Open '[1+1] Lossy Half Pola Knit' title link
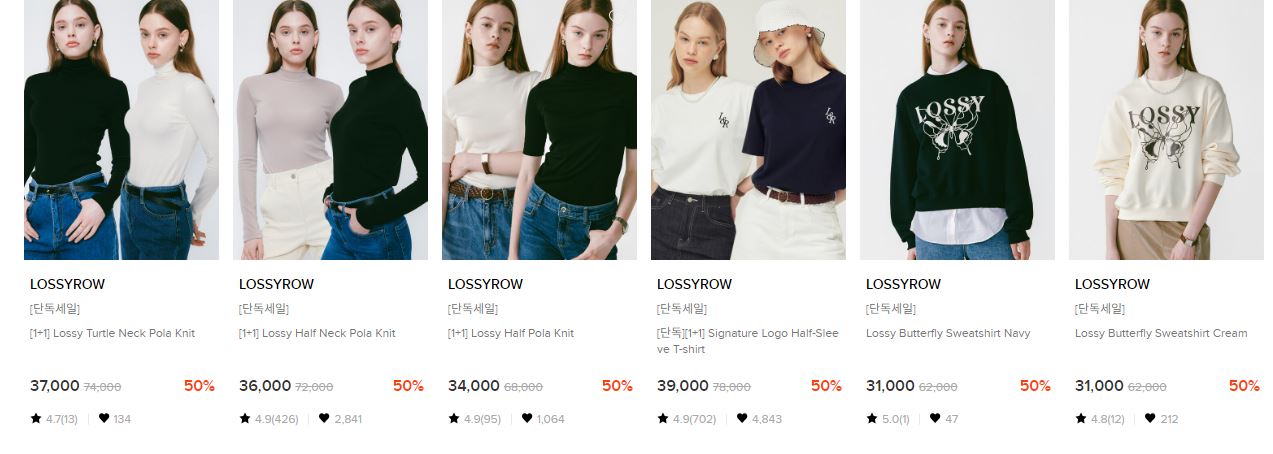 point(511,333)
